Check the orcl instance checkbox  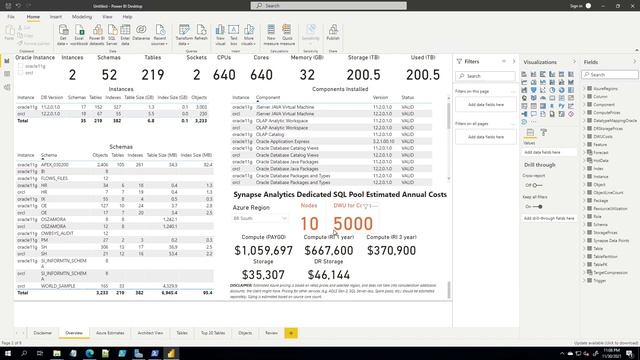tap(20, 73)
